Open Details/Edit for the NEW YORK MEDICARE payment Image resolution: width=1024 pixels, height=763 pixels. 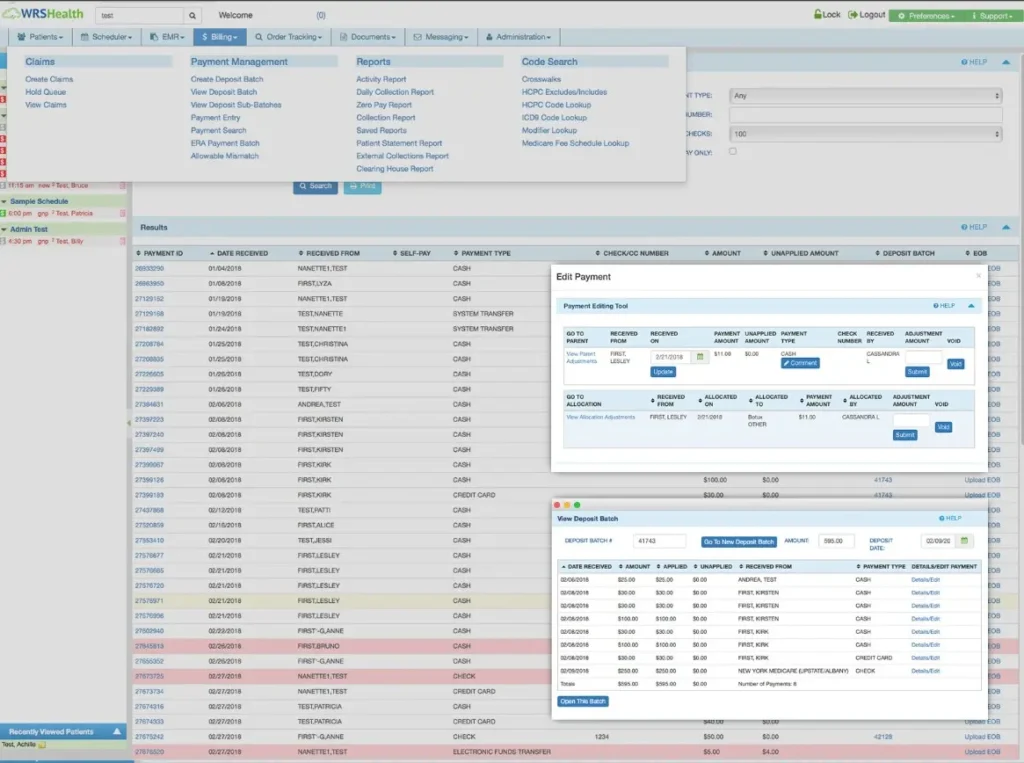(925, 671)
